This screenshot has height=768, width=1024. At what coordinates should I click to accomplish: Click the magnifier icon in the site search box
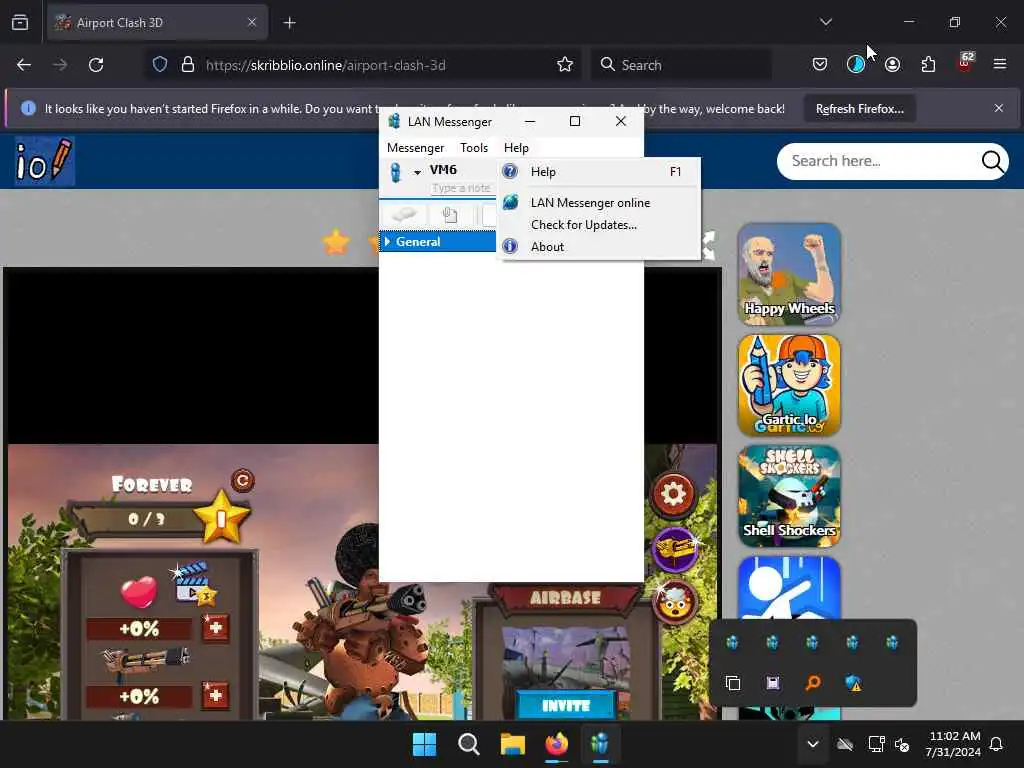coord(992,161)
